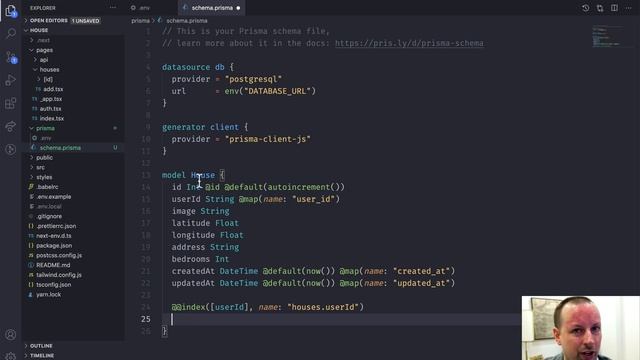
Task: Open tsconfig.json file
Action: pos(53,285)
